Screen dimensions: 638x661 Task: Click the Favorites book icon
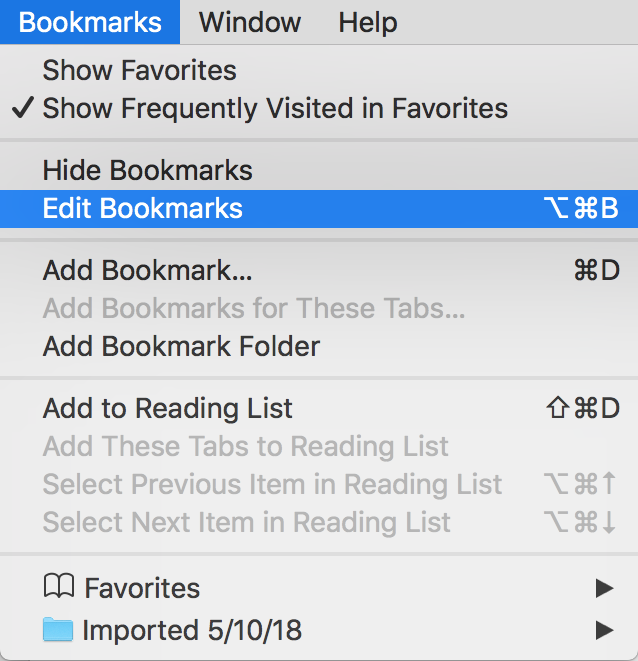59,588
